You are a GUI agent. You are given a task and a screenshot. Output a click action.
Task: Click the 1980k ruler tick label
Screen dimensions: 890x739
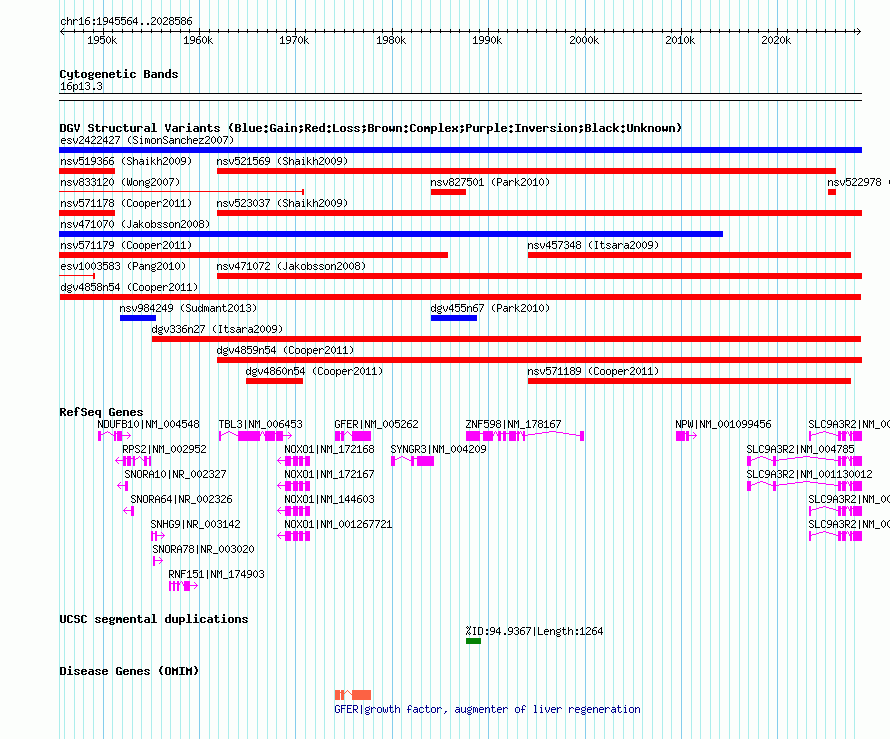coord(391,40)
